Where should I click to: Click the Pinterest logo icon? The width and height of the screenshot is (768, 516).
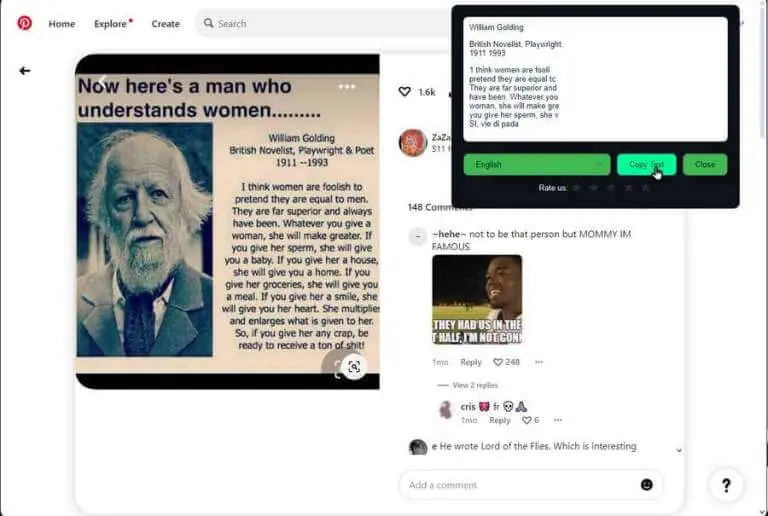24,23
